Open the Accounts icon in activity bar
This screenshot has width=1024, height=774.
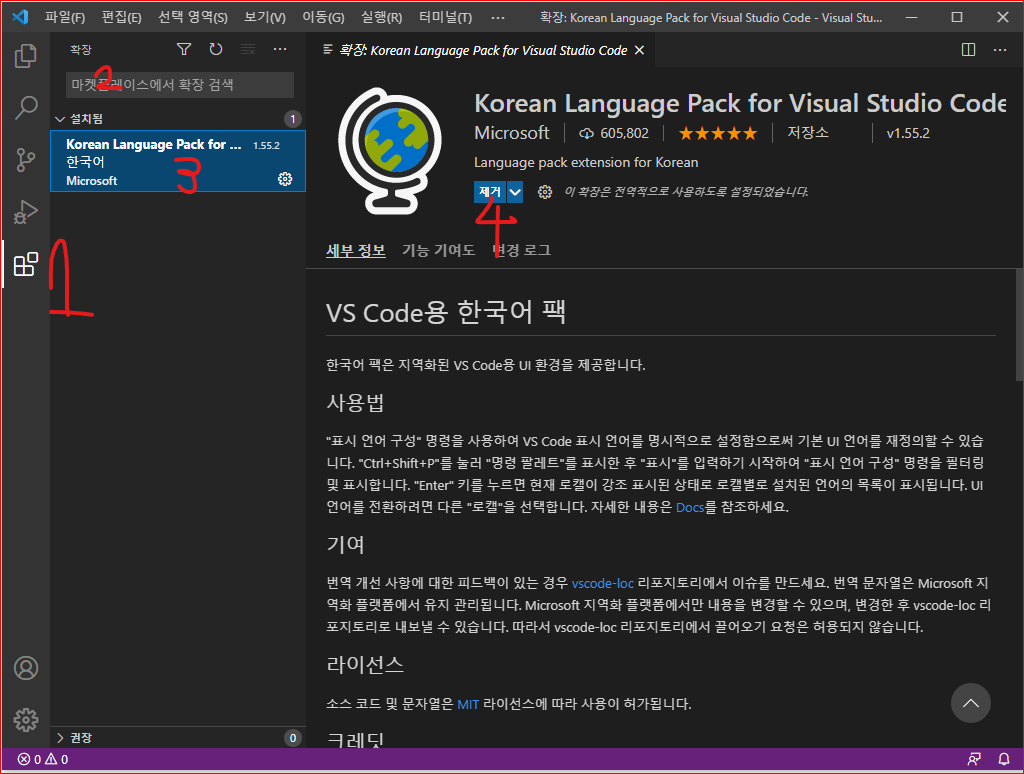pyautogui.click(x=25, y=668)
